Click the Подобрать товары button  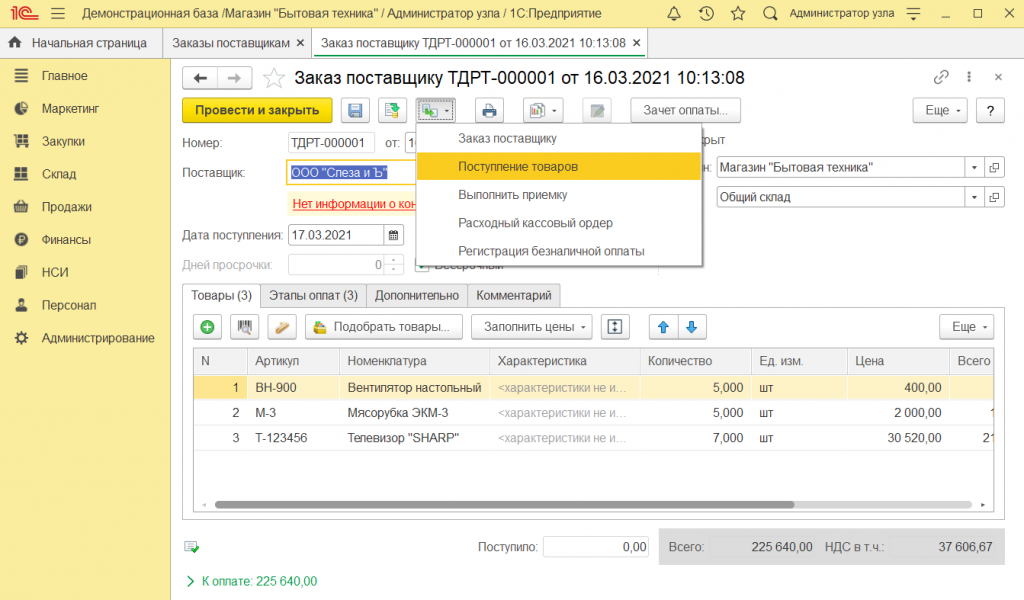pos(384,327)
